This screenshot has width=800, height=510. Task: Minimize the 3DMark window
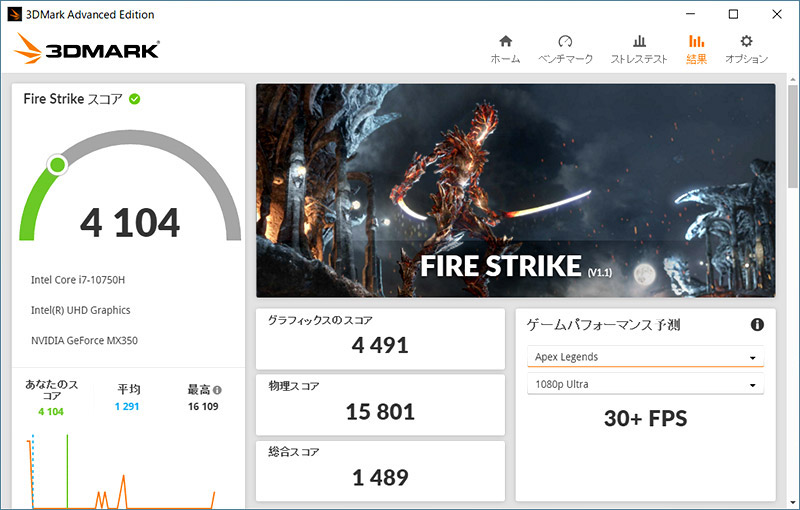coord(690,14)
